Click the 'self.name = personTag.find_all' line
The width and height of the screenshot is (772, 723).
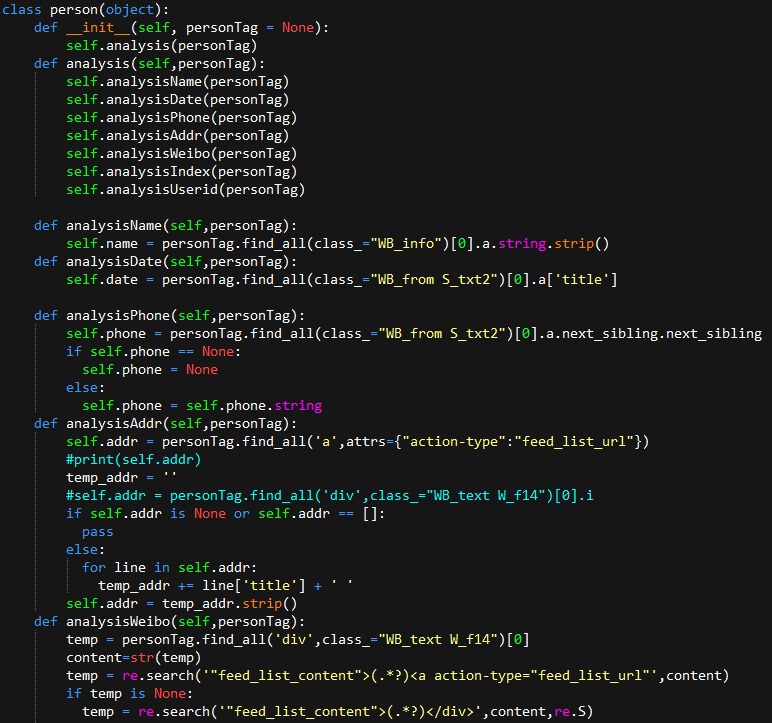pos(337,244)
